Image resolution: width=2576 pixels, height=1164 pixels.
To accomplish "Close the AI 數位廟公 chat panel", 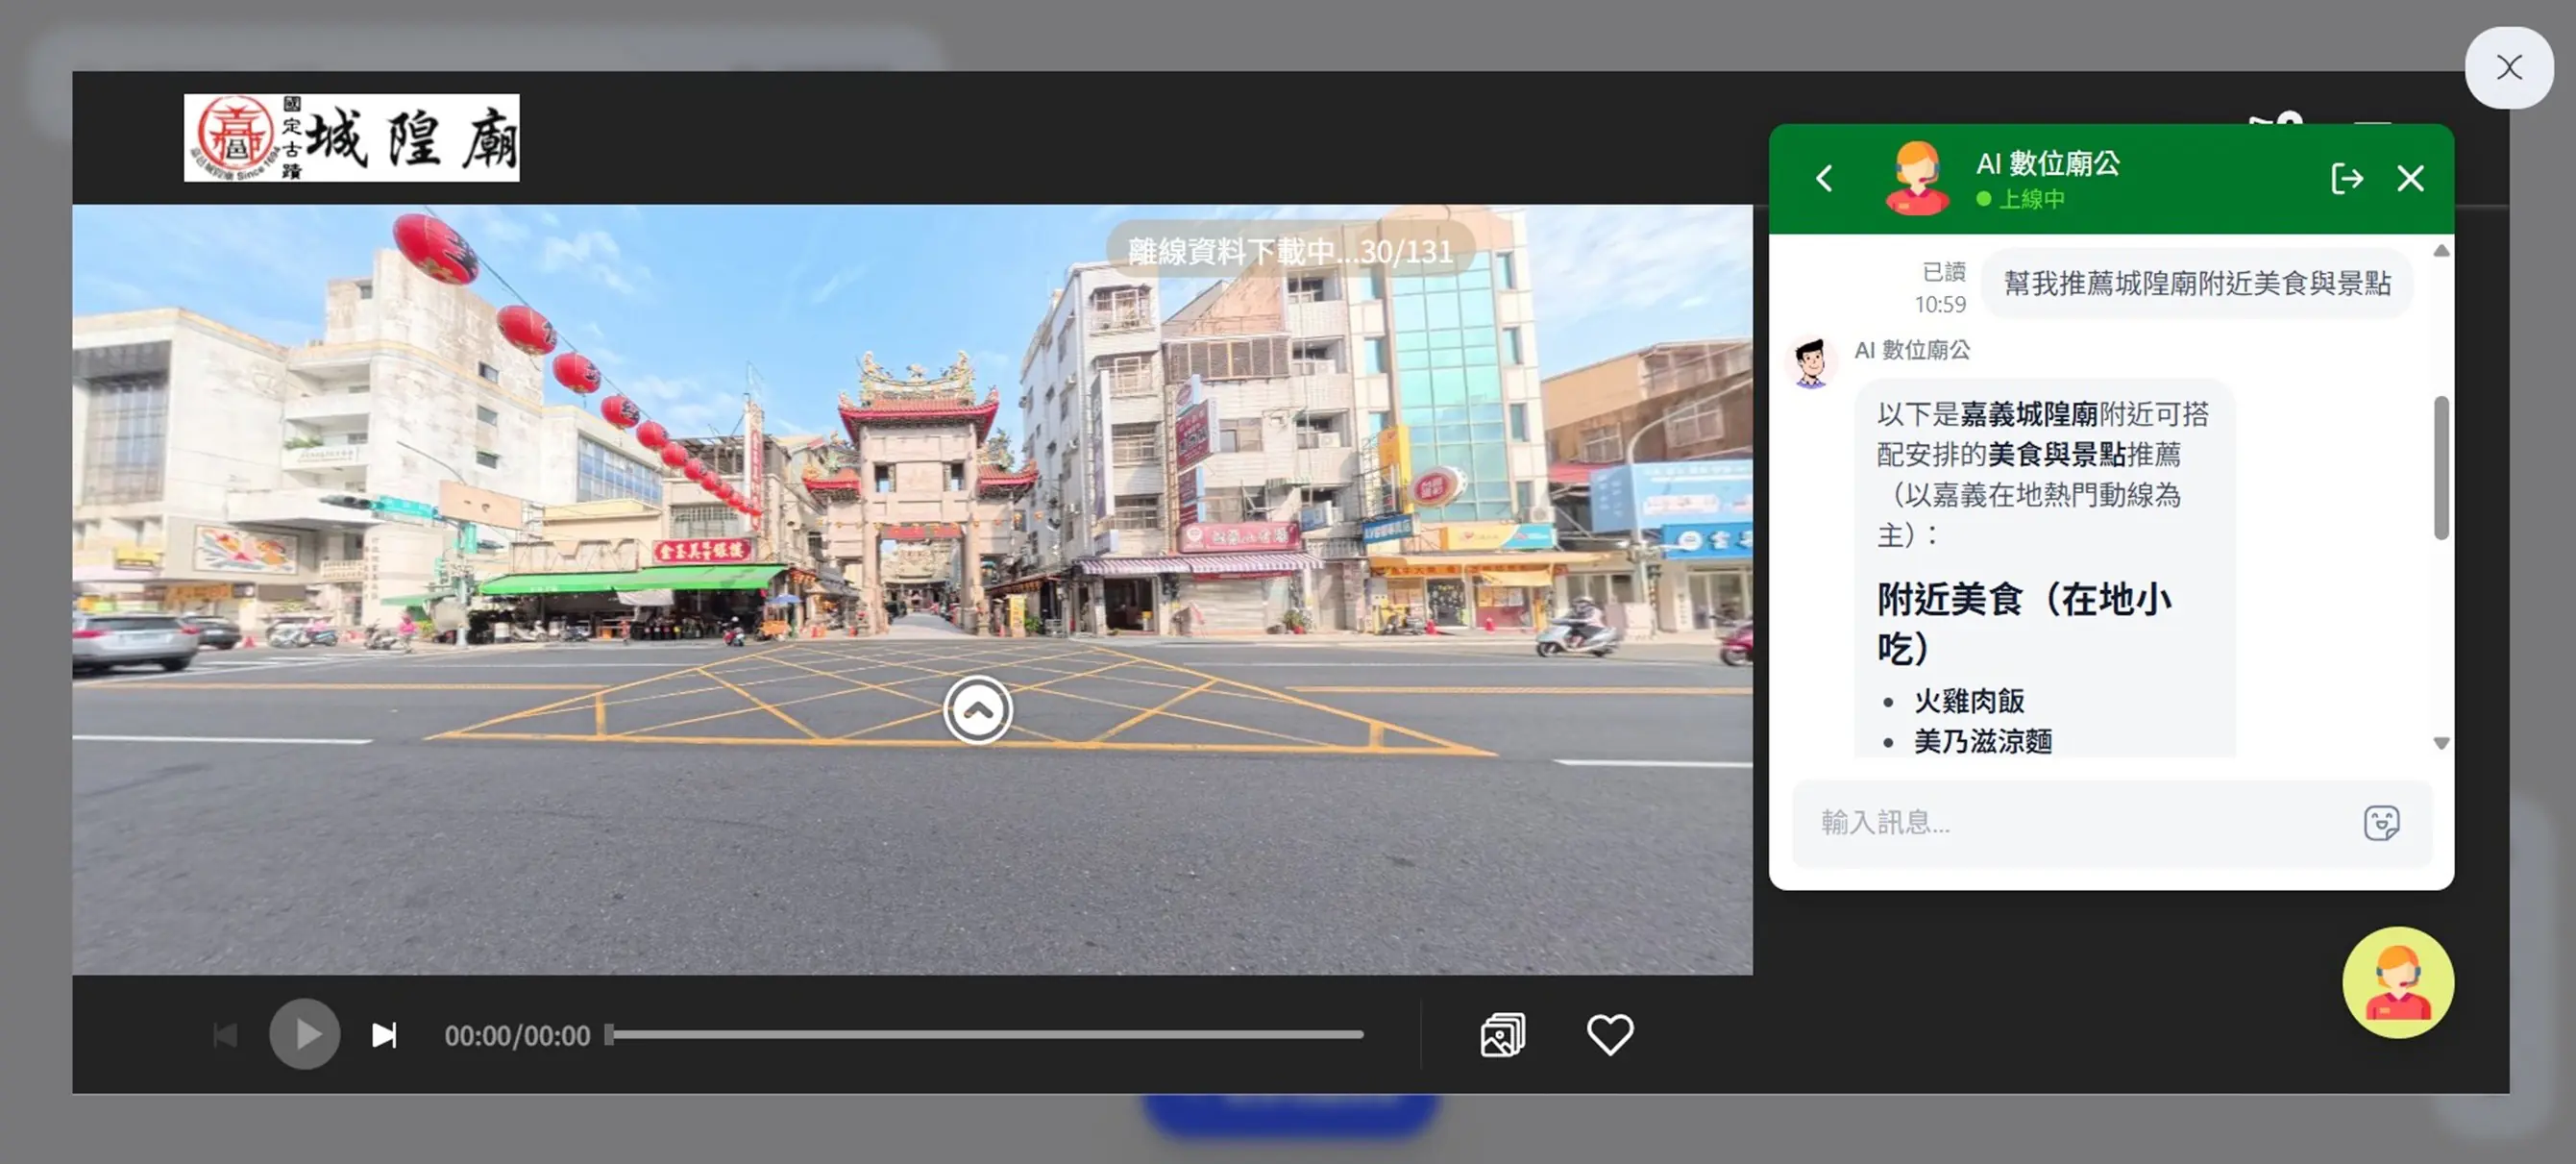I will pos(2410,179).
